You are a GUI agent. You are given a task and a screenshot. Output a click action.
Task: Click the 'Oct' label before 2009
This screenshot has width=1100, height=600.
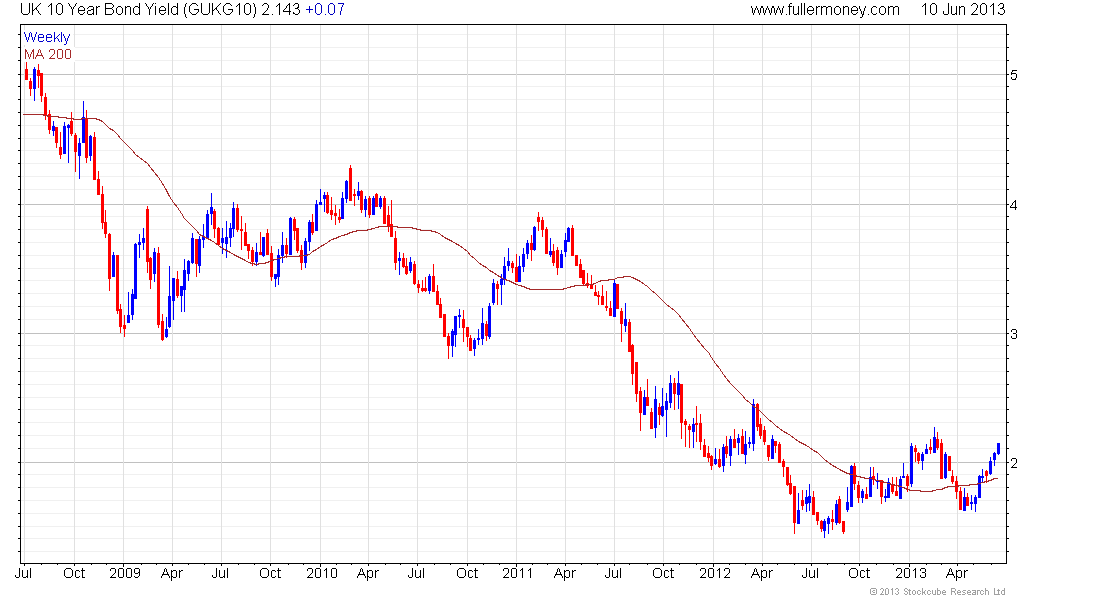point(74,573)
